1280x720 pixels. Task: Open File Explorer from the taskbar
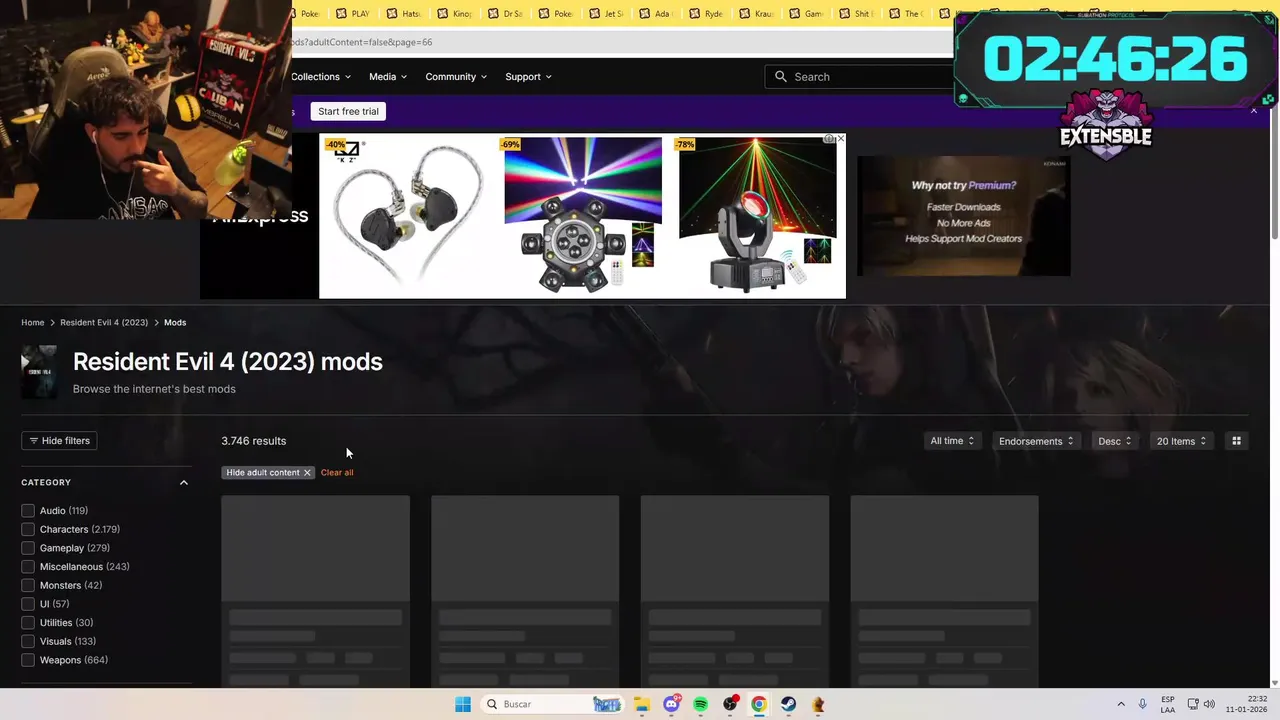click(x=642, y=704)
